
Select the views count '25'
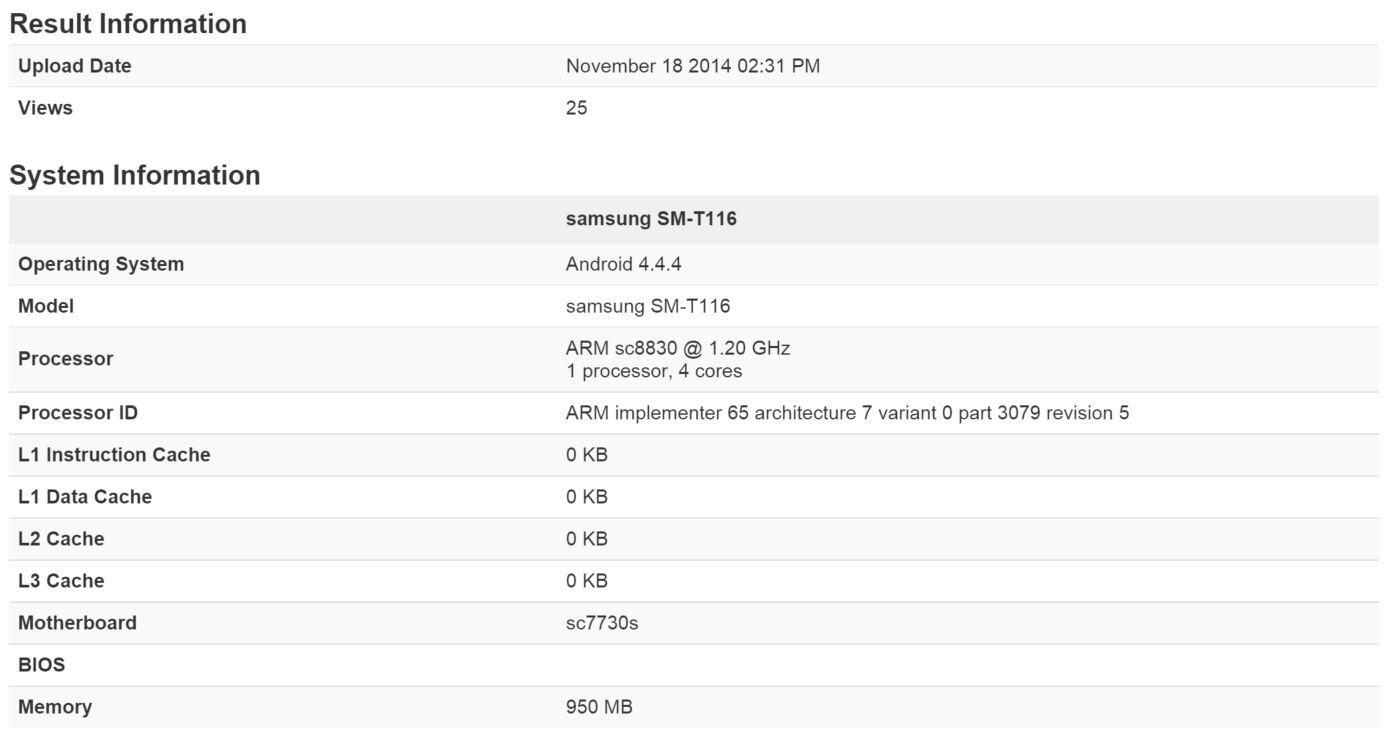[577, 108]
